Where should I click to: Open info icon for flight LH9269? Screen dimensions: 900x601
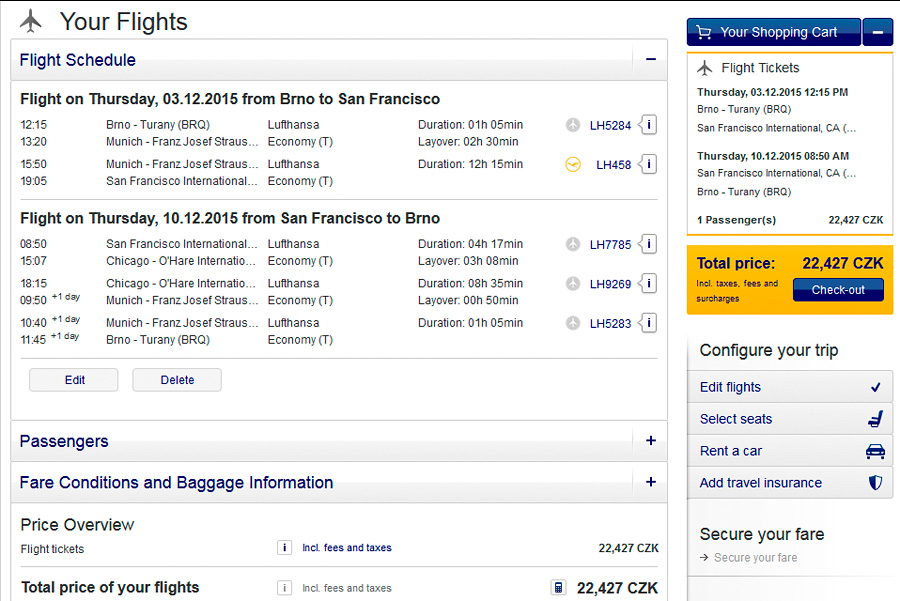point(649,284)
